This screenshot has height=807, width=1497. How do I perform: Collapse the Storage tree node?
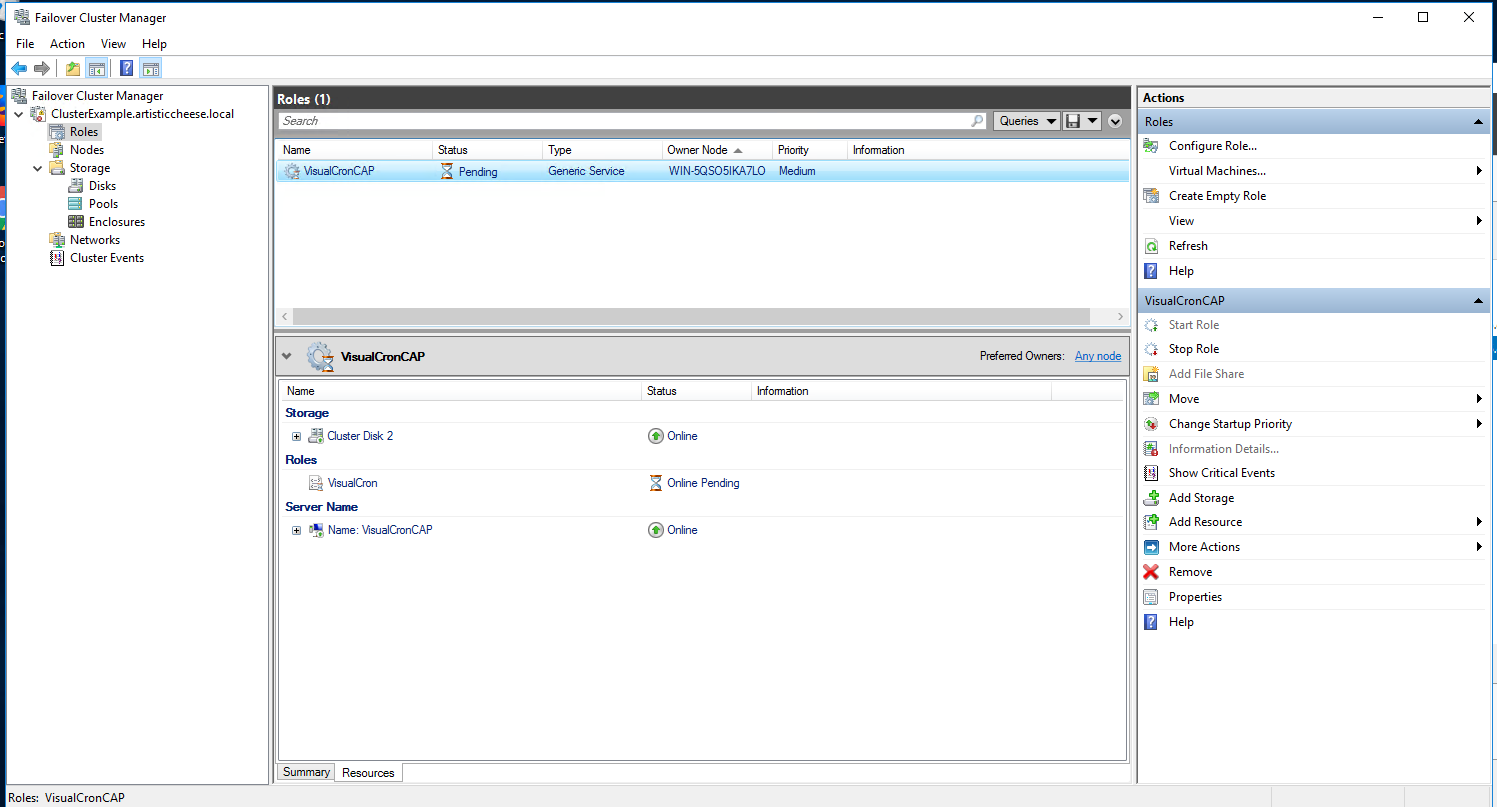38,168
